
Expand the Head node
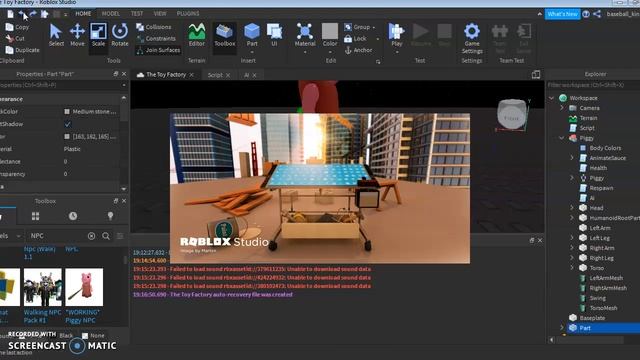click(572, 208)
